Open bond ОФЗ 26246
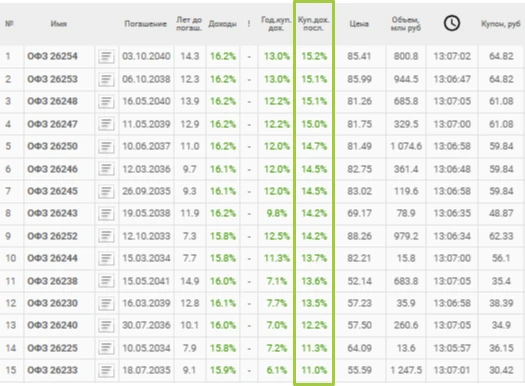Image resolution: width=525 pixels, height=386 pixels. (52, 169)
